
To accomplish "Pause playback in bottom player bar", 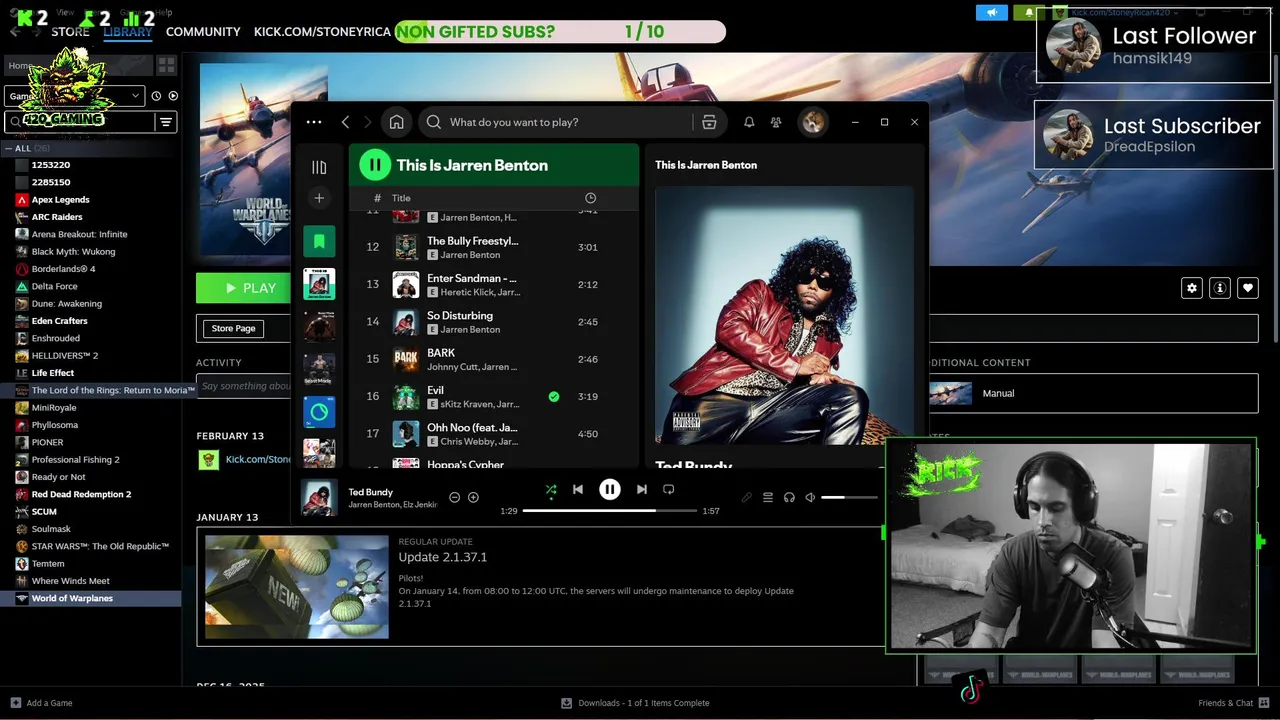I will point(609,489).
